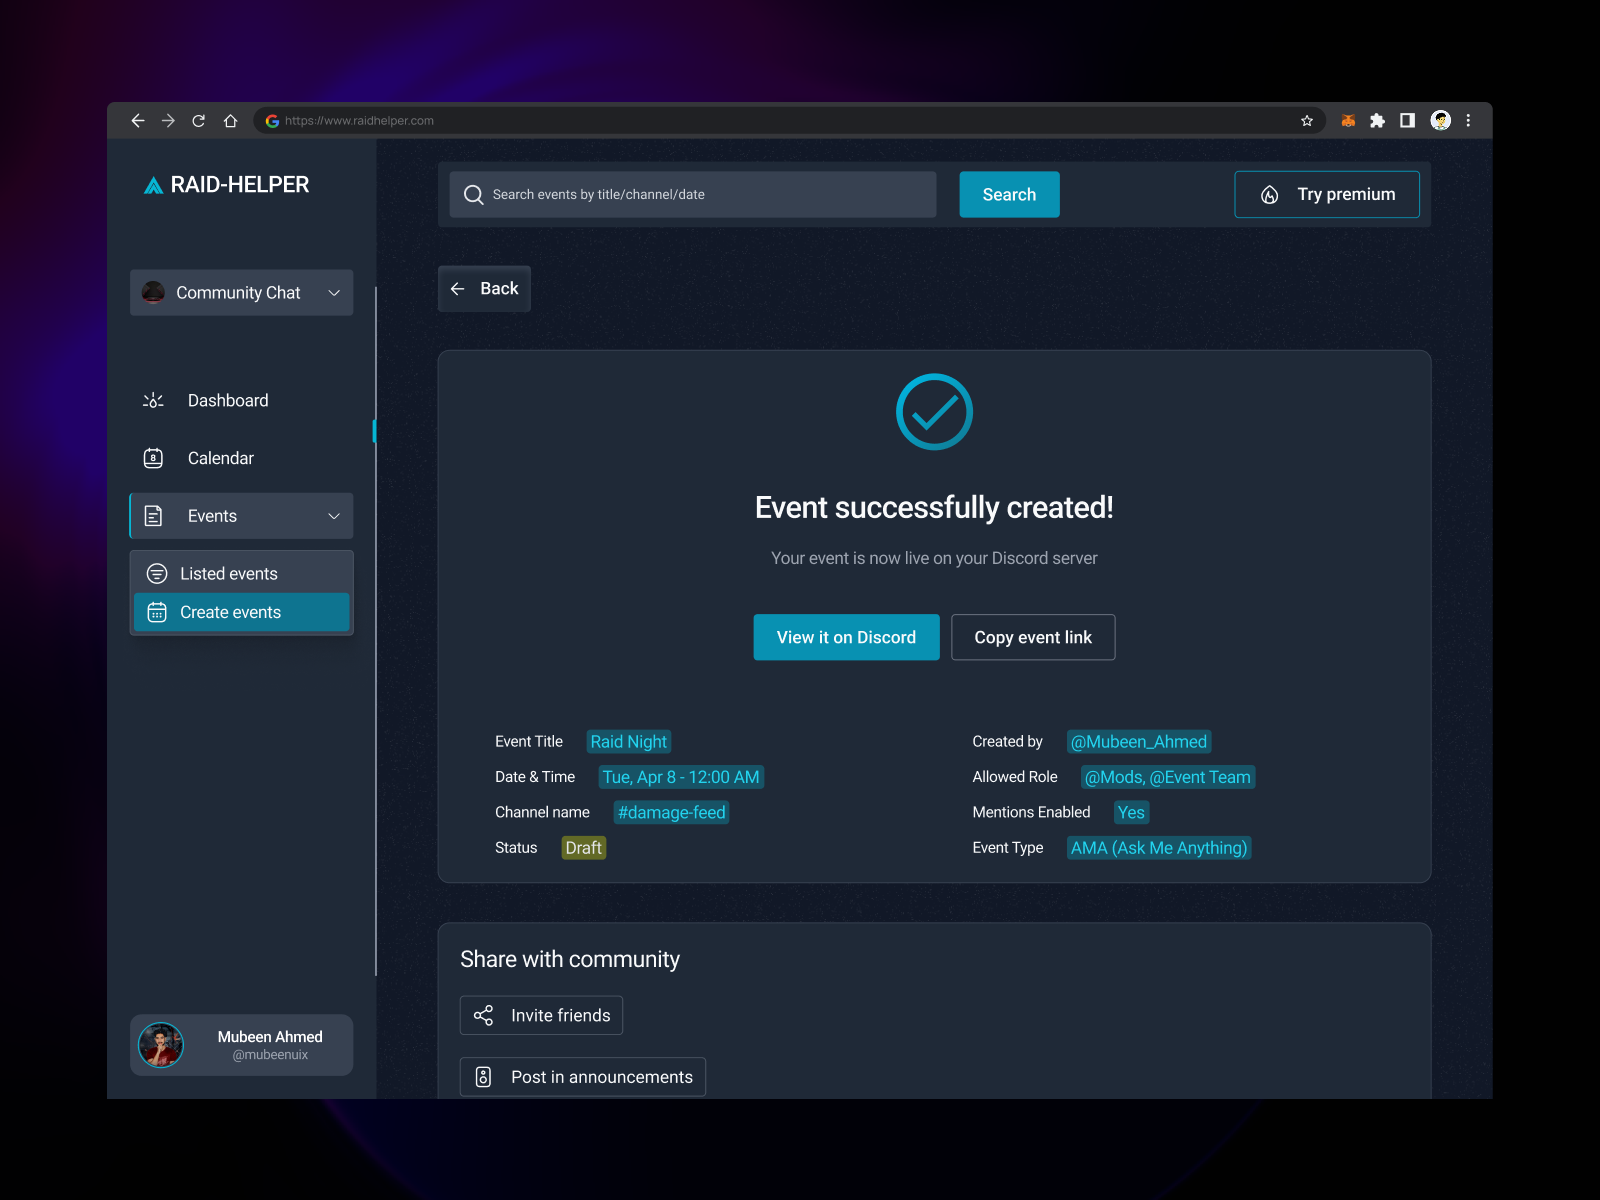Click the View it on Discord button
Image resolution: width=1600 pixels, height=1200 pixels.
(x=845, y=637)
